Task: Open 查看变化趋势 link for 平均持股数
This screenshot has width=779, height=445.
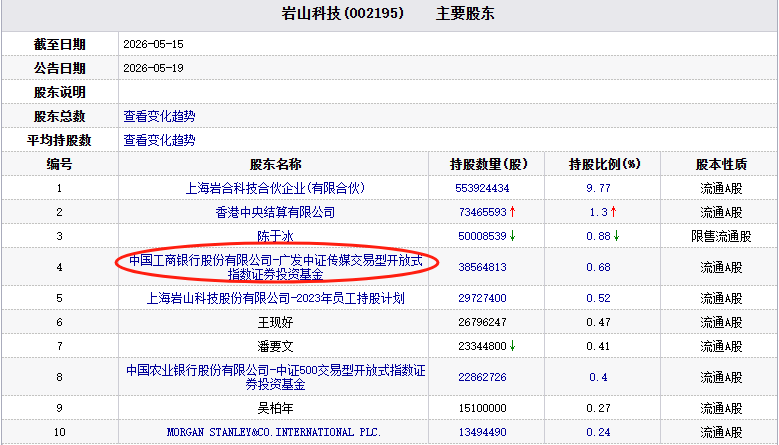Action: [159, 140]
